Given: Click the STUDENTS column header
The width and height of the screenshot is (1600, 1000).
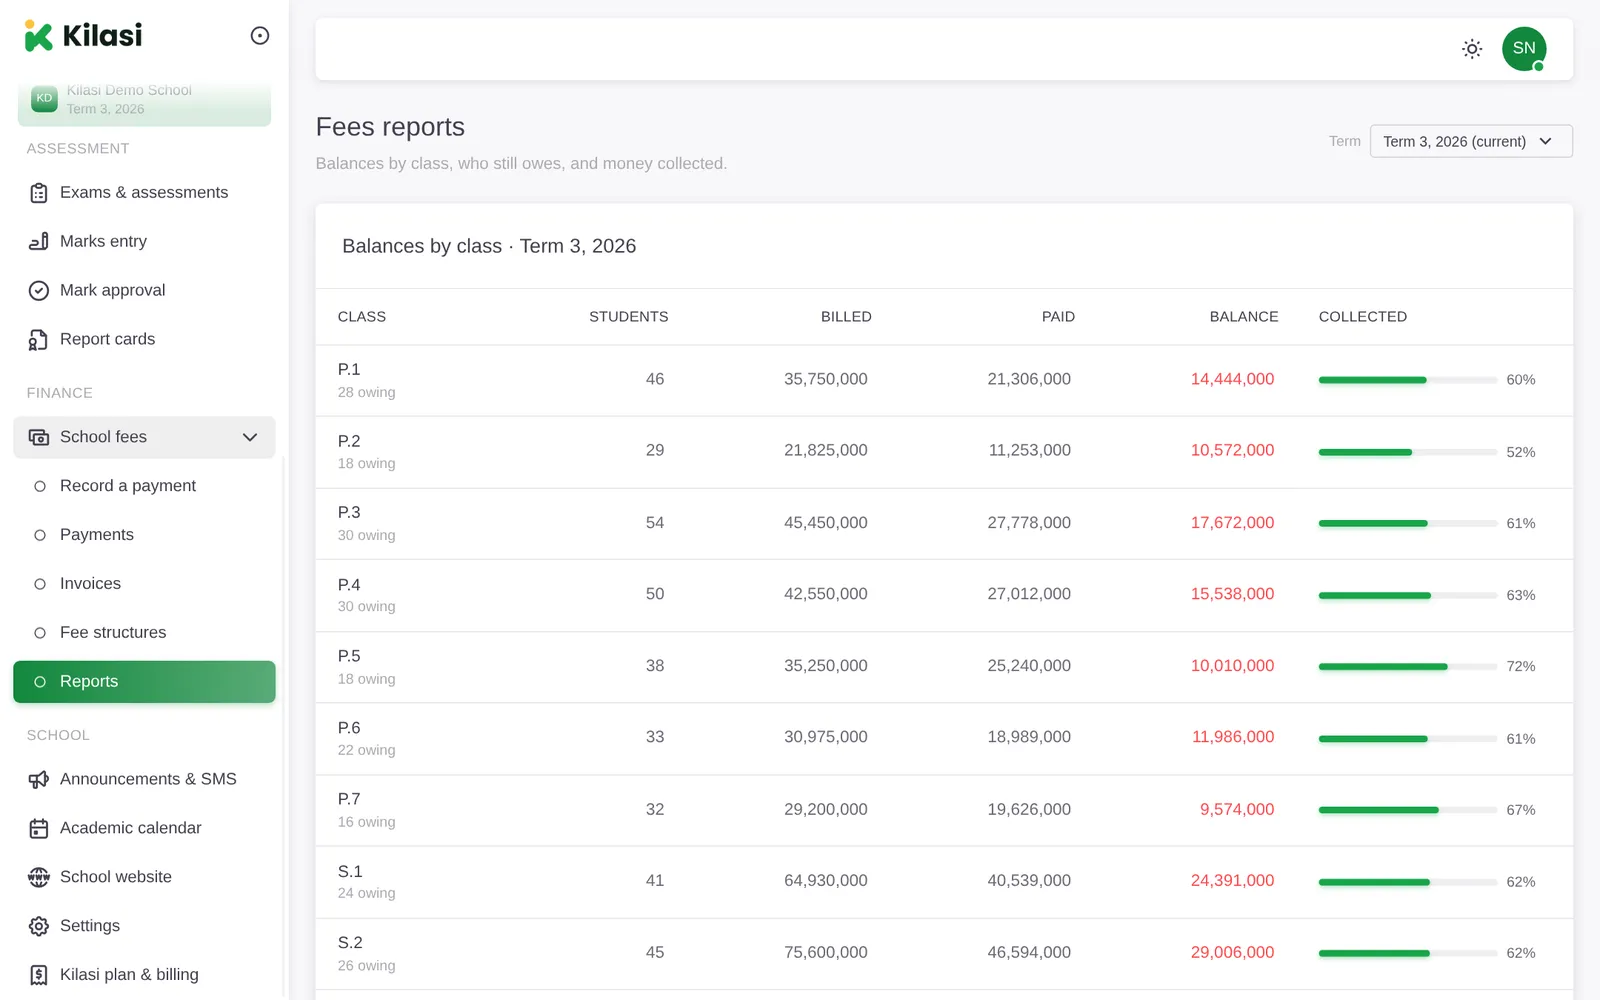Looking at the screenshot, I should click(628, 317).
